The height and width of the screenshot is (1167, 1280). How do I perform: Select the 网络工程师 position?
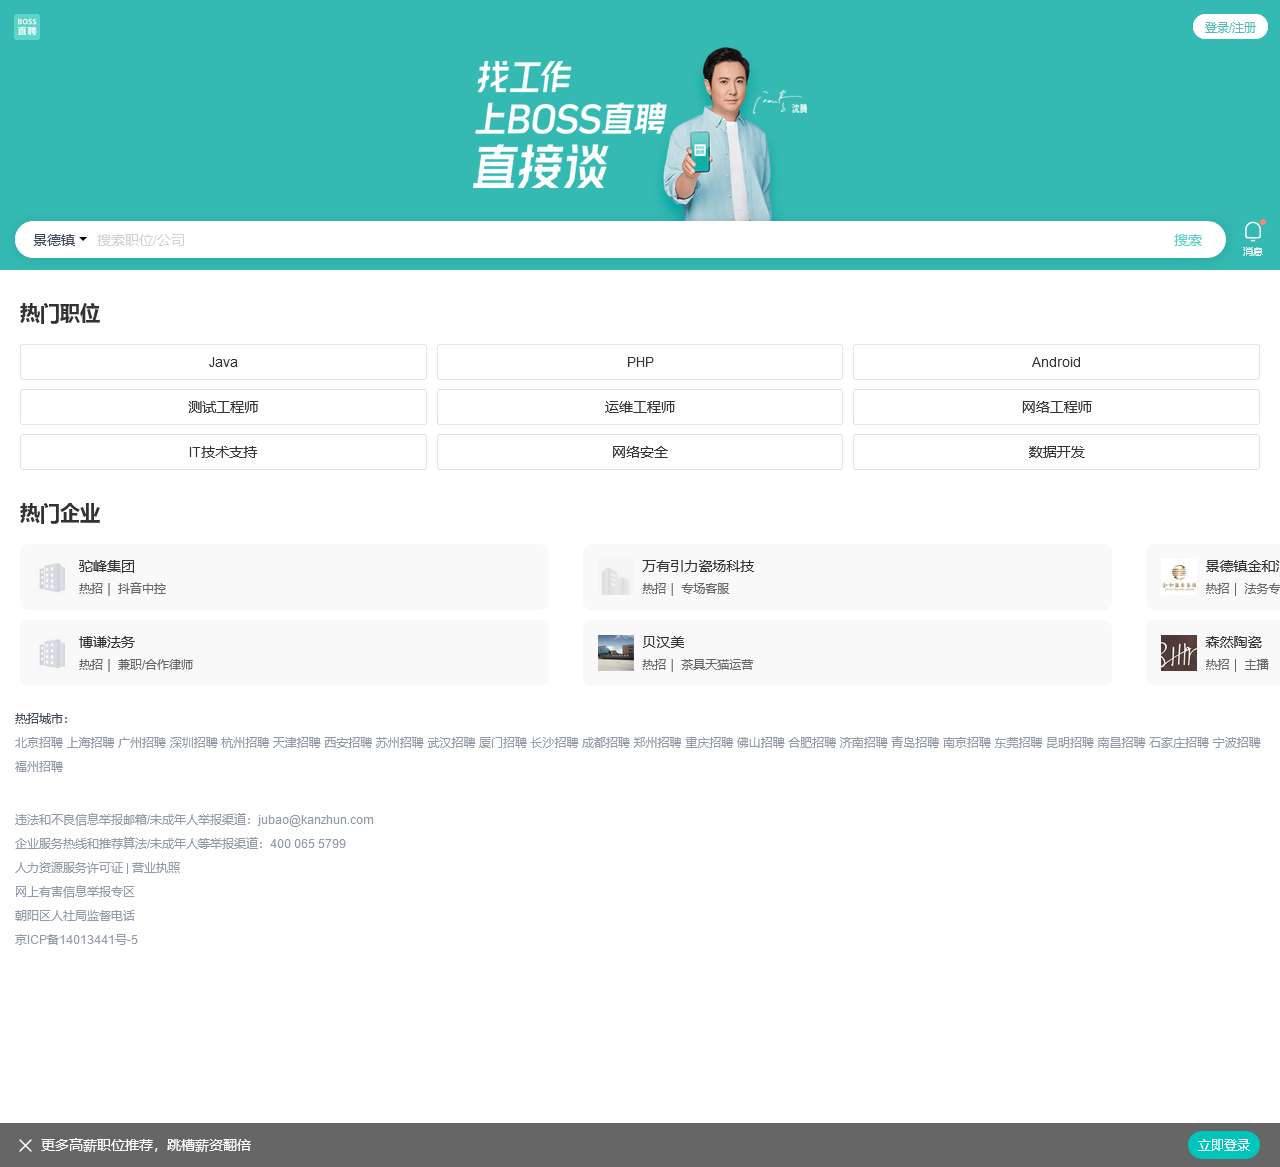1056,407
